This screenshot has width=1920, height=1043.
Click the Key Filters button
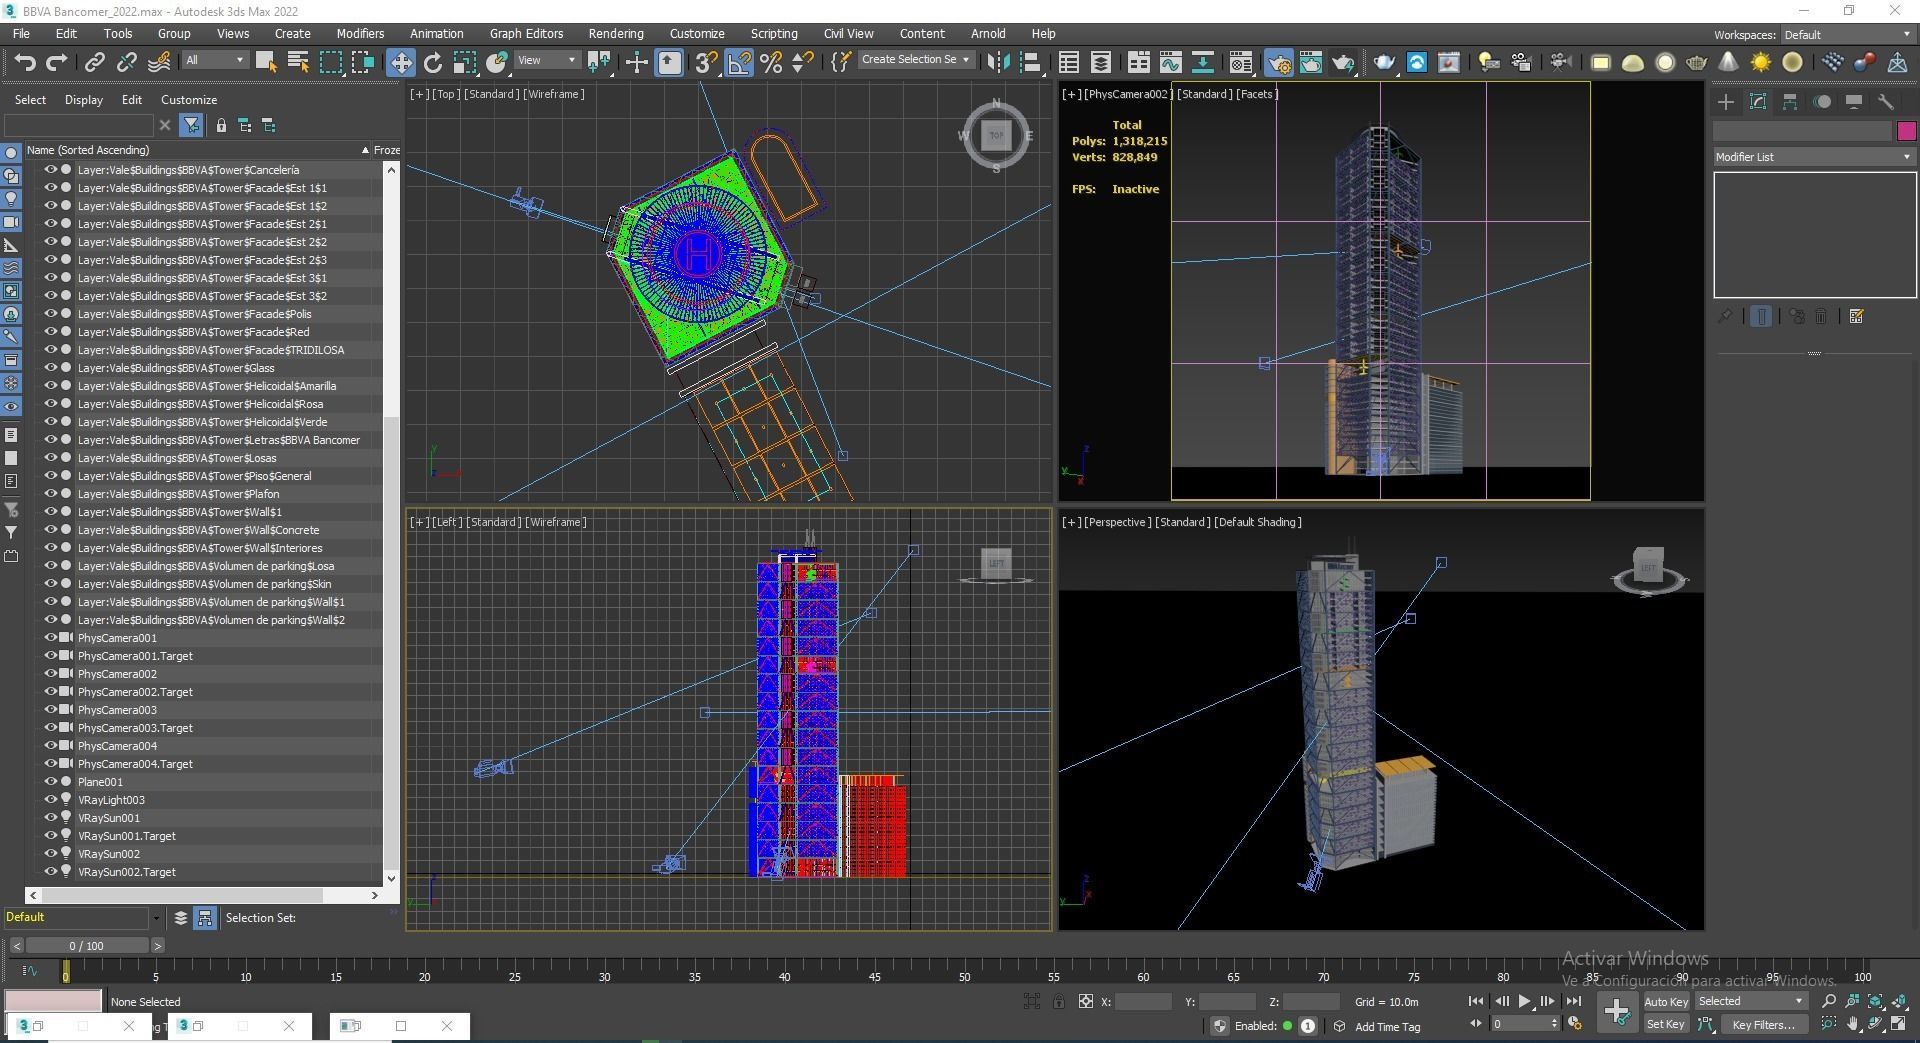click(x=1763, y=1024)
